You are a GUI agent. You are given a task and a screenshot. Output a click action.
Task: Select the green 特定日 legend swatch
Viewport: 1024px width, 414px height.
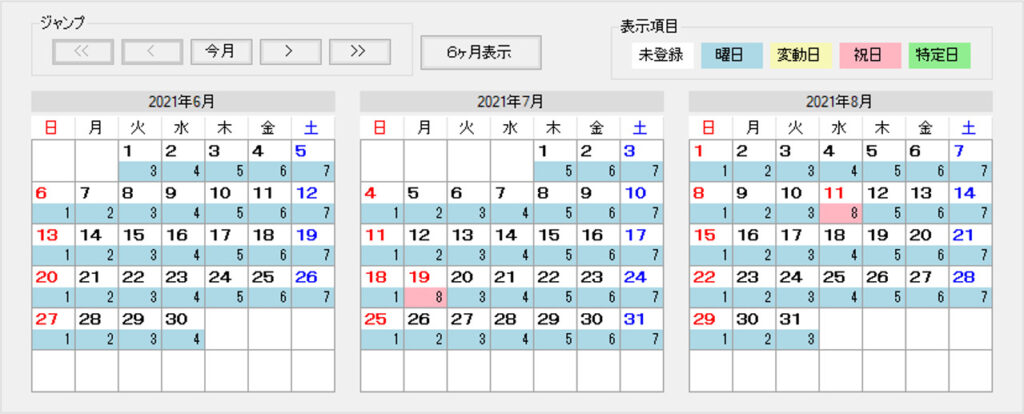pos(940,55)
